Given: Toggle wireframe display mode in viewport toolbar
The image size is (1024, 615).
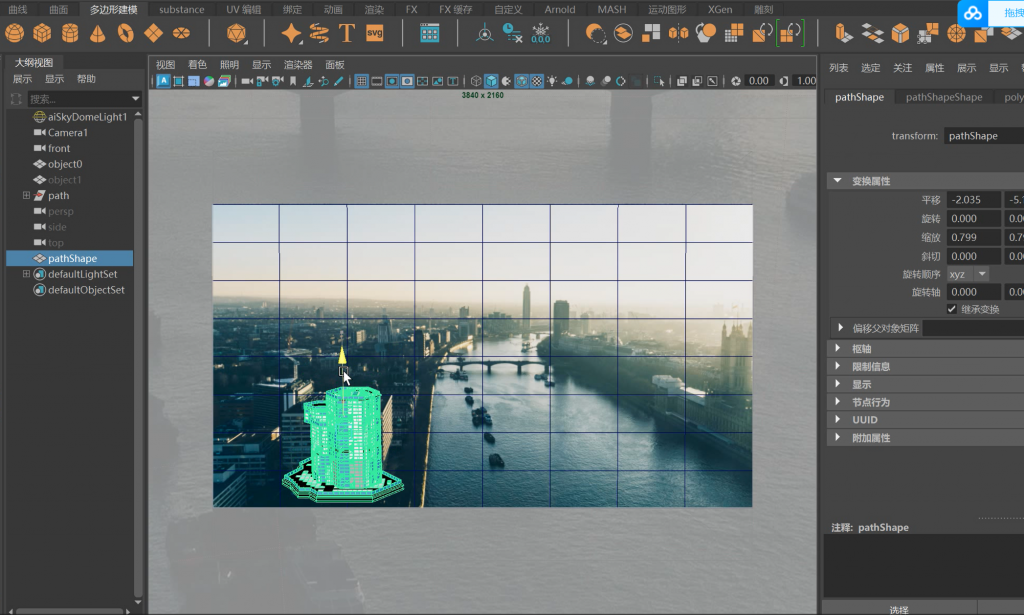Looking at the screenshot, I should click(476, 81).
